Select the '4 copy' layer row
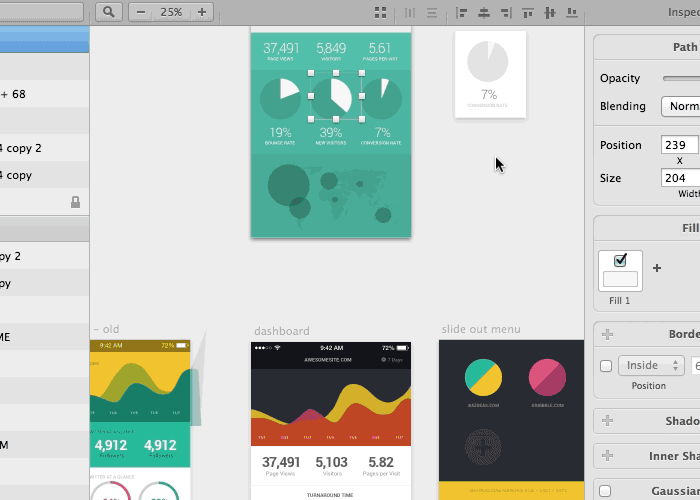The height and width of the screenshot is (500, 700). [45, 175]
